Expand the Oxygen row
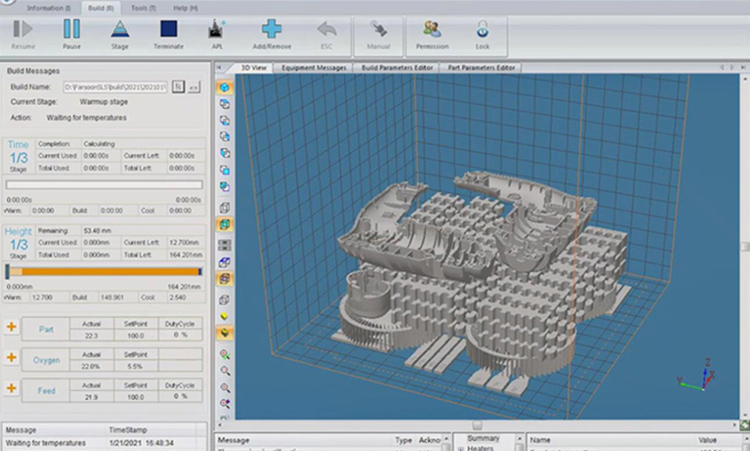 [x=11, y=358]
